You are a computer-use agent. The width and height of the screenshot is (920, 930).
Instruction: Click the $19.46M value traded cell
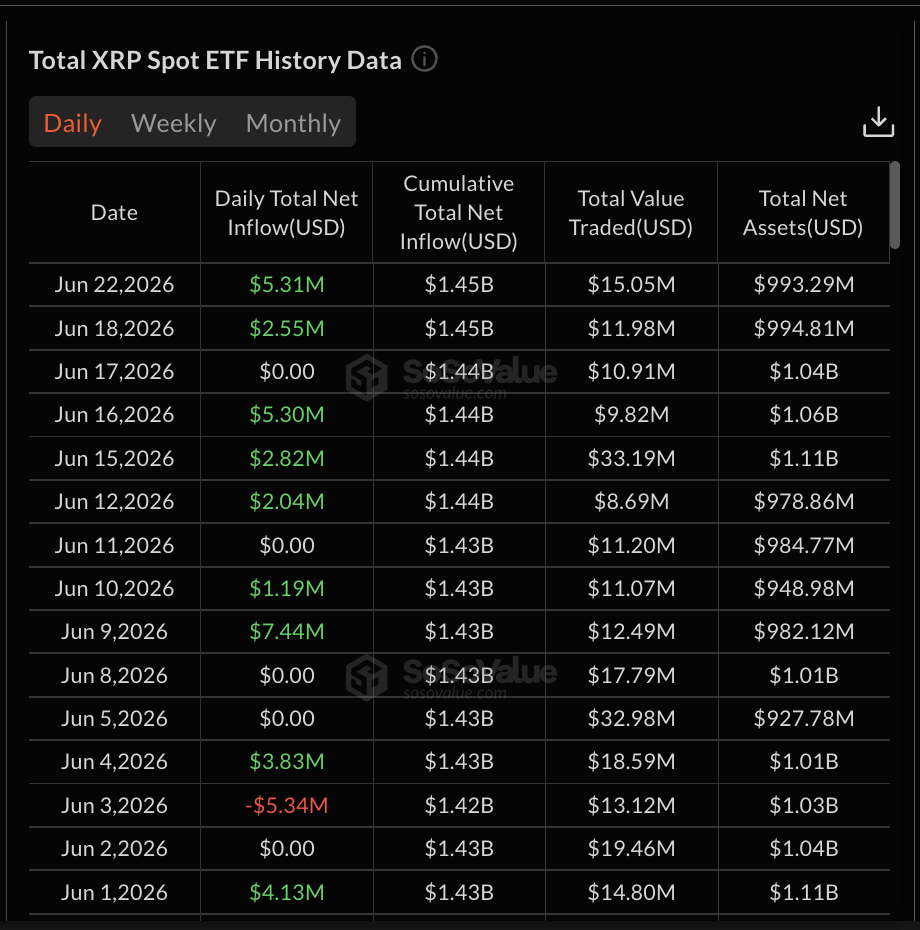(x=631, y=849)
